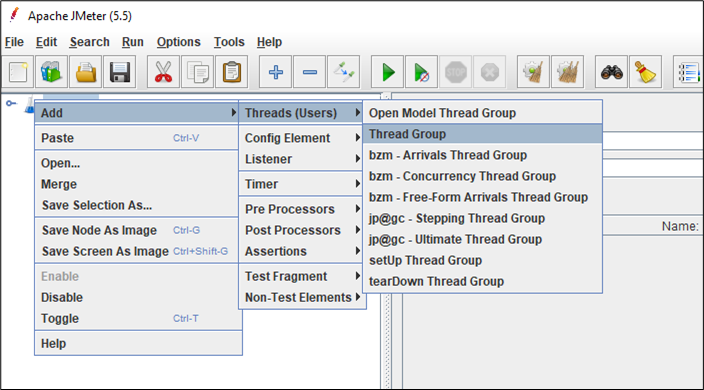Choose jp@gc - Ultimate Thread Group

[482, 239]
